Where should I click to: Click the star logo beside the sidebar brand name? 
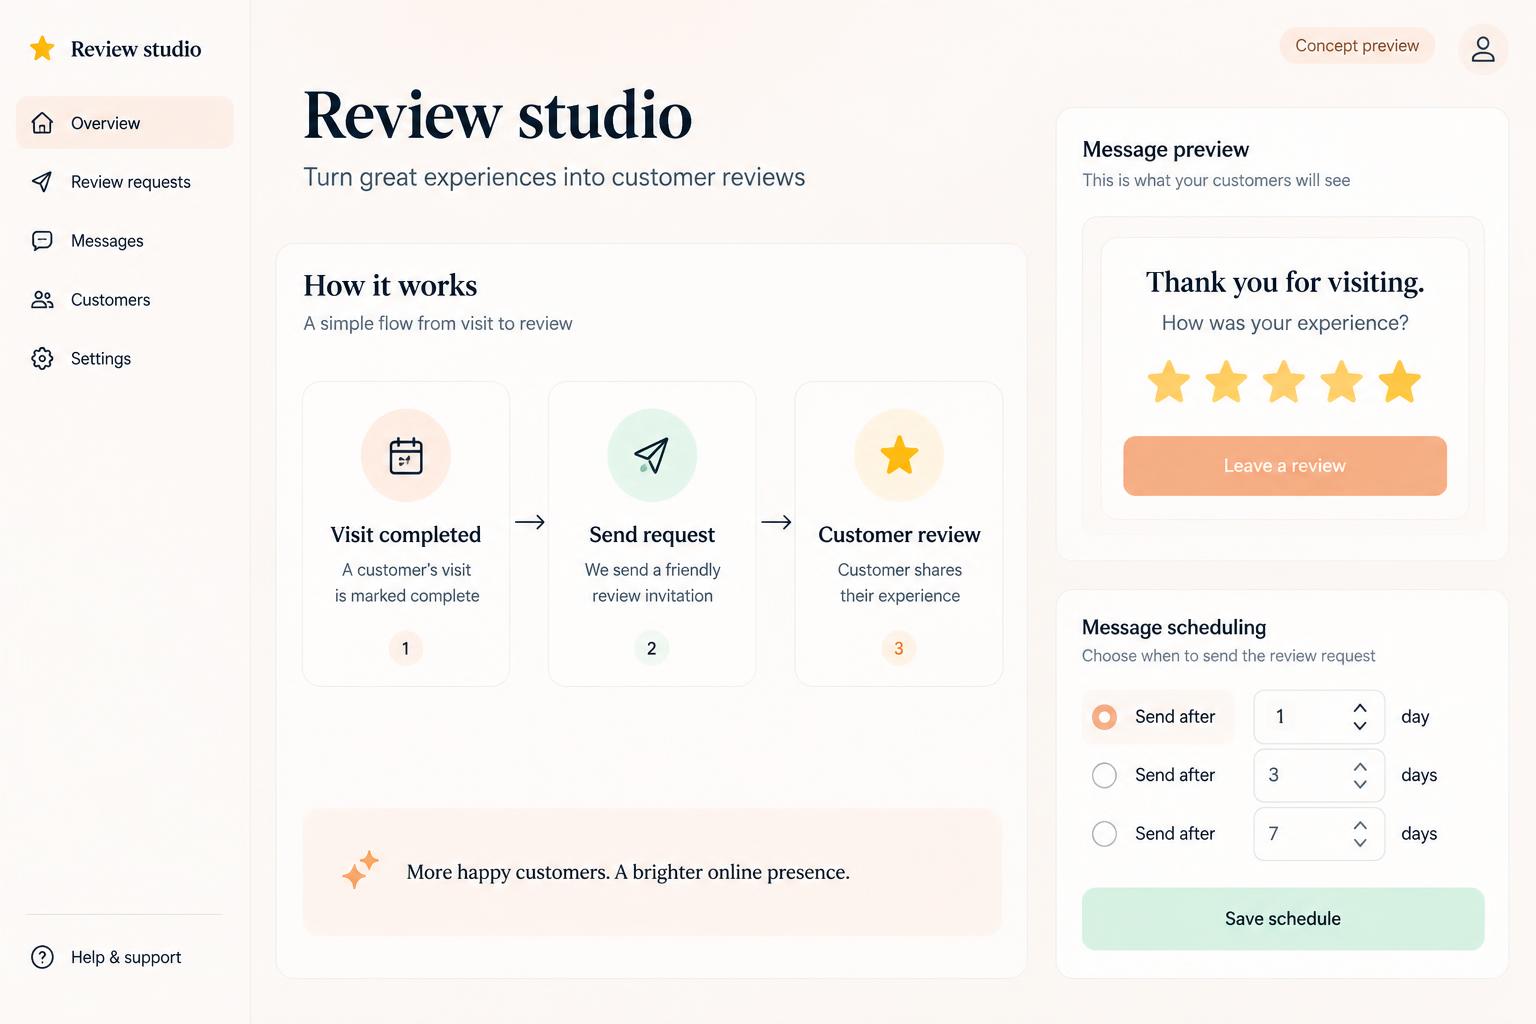pos(42,48)
